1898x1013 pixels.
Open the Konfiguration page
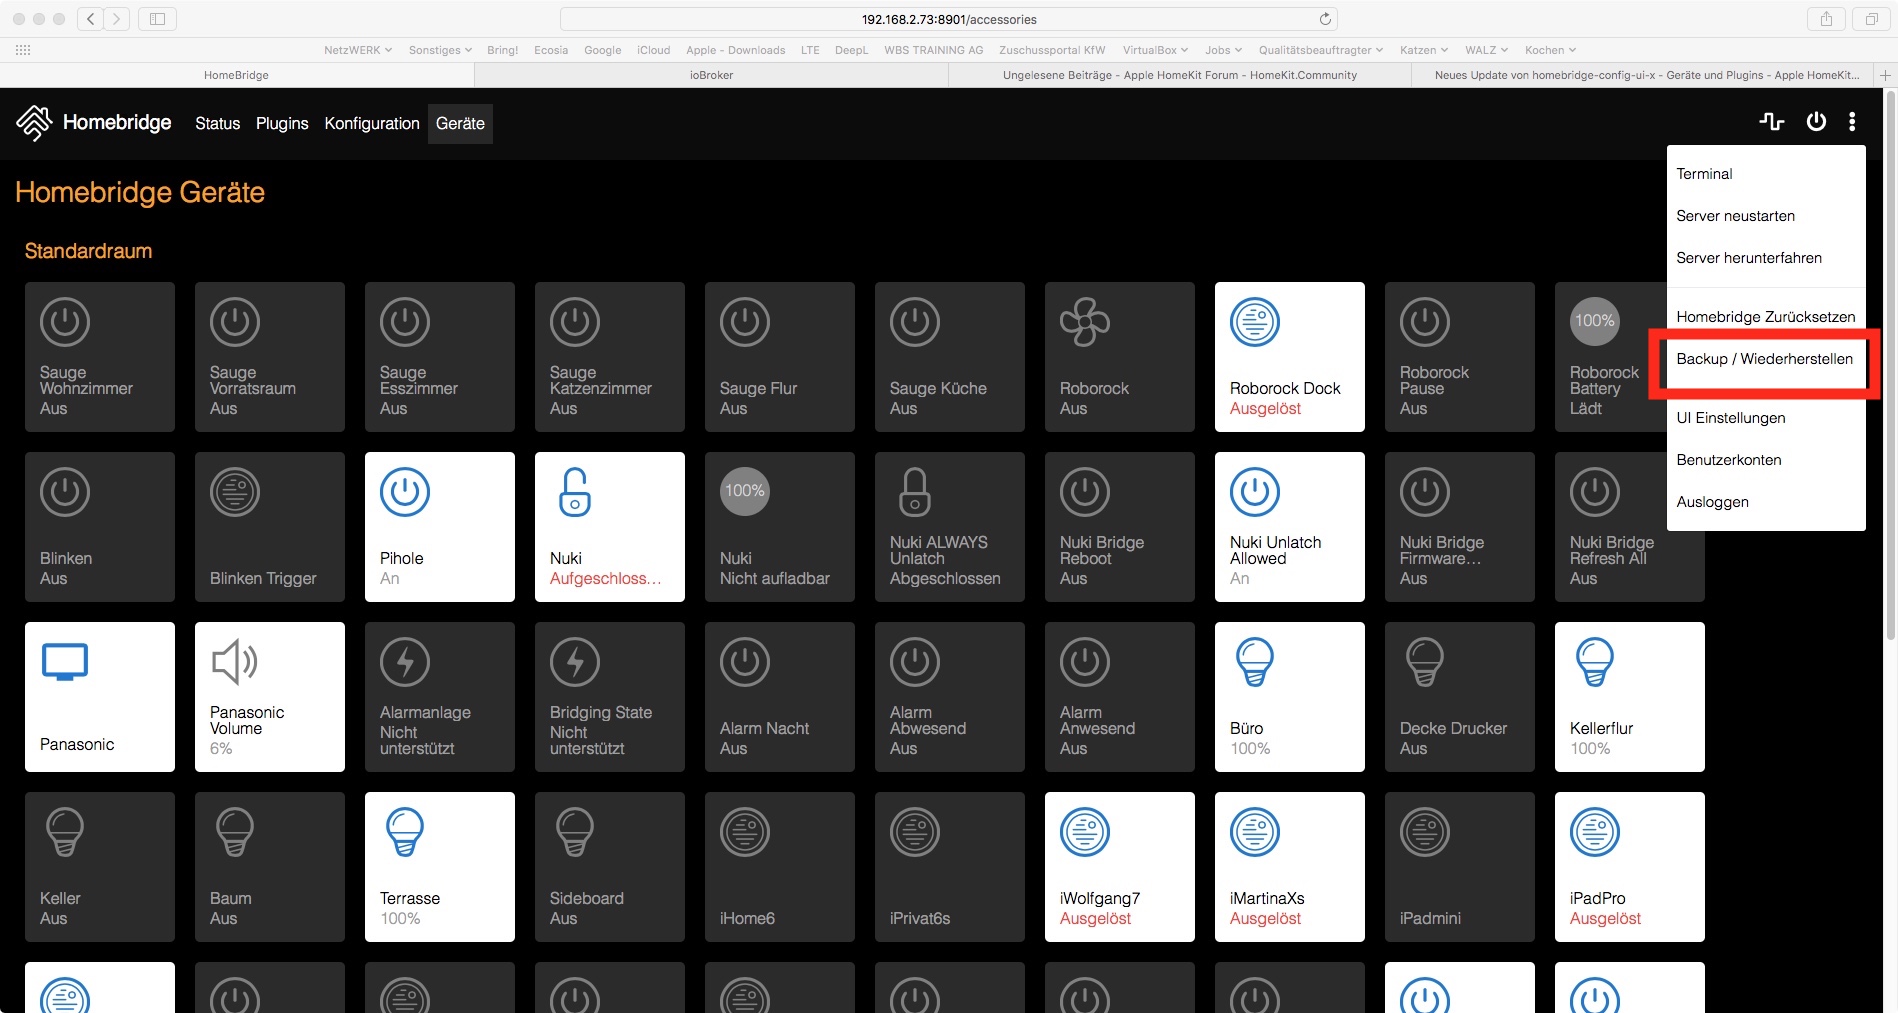[372, 124]
